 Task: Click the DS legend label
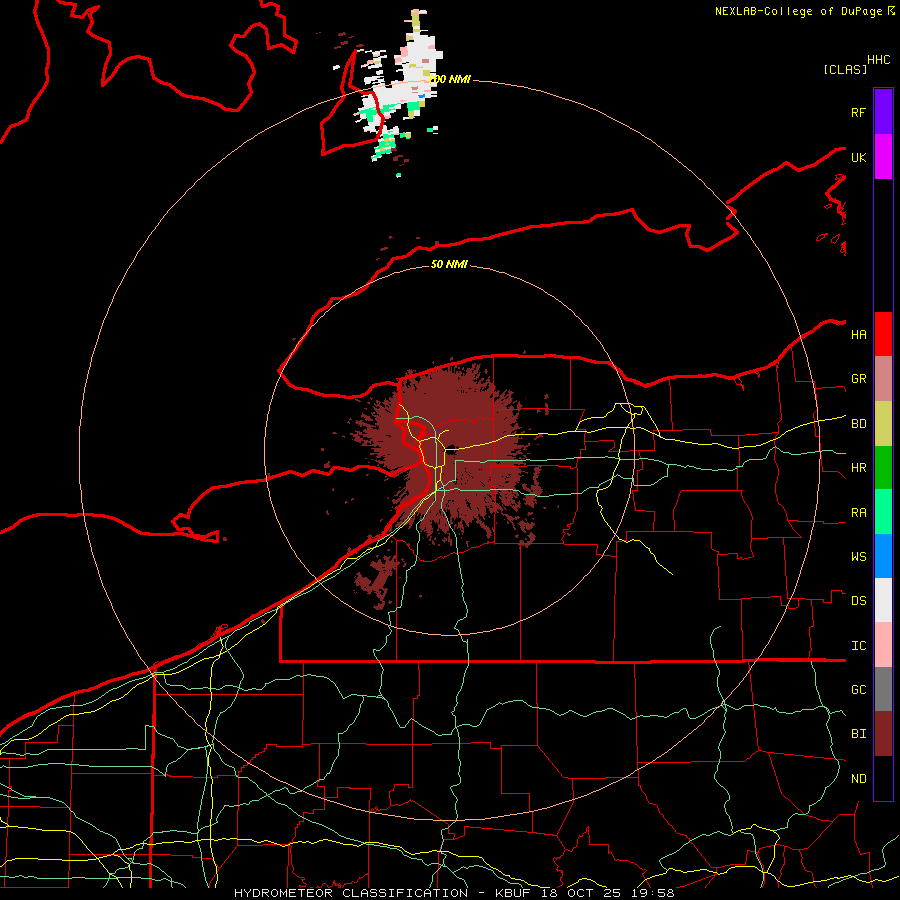point(858,600)
